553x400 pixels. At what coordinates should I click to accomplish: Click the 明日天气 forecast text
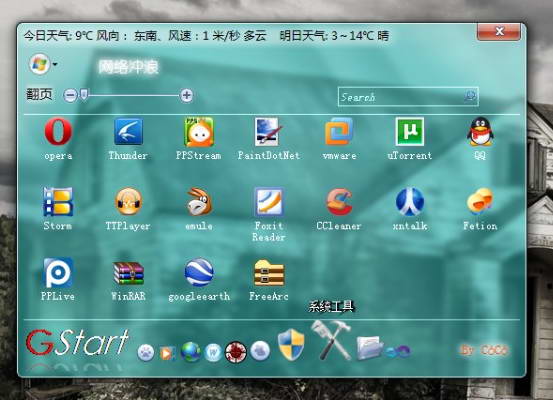tap(334, 36)
